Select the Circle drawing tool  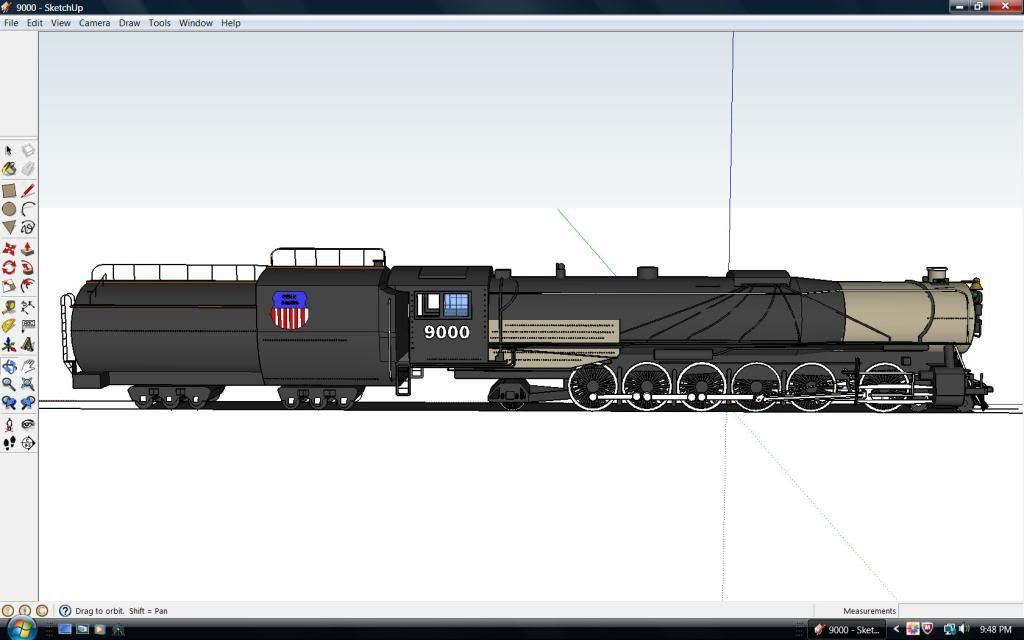tap(8, 209)
